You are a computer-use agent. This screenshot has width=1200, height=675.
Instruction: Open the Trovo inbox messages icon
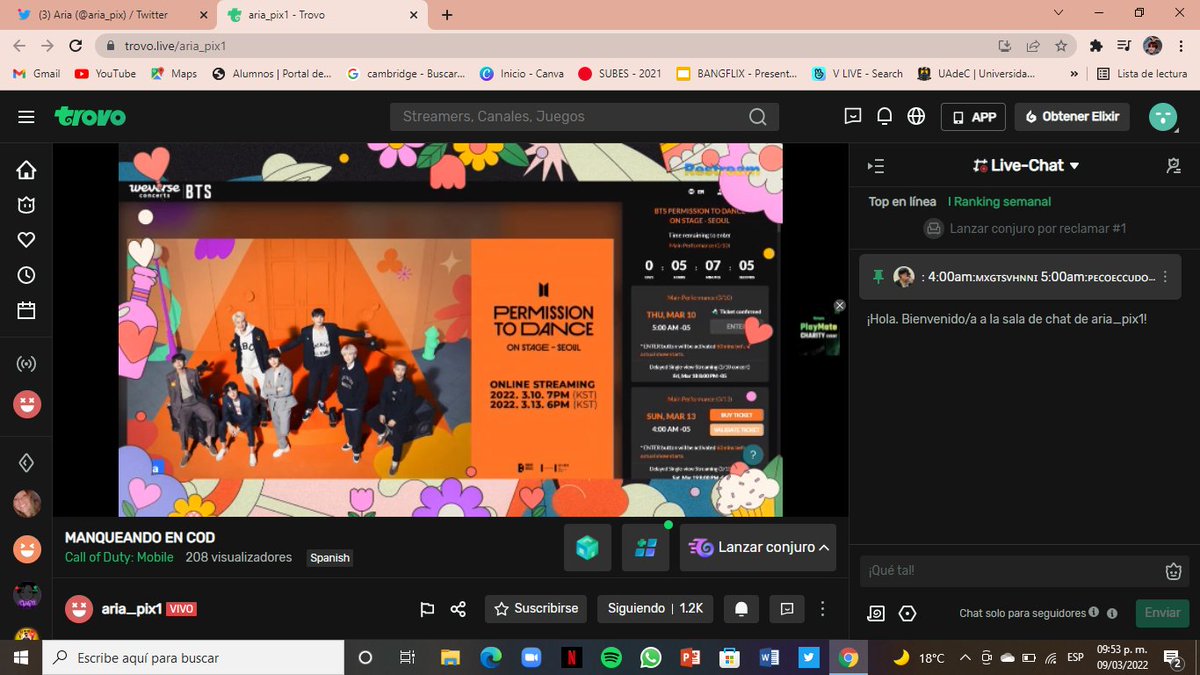[853, 116]
